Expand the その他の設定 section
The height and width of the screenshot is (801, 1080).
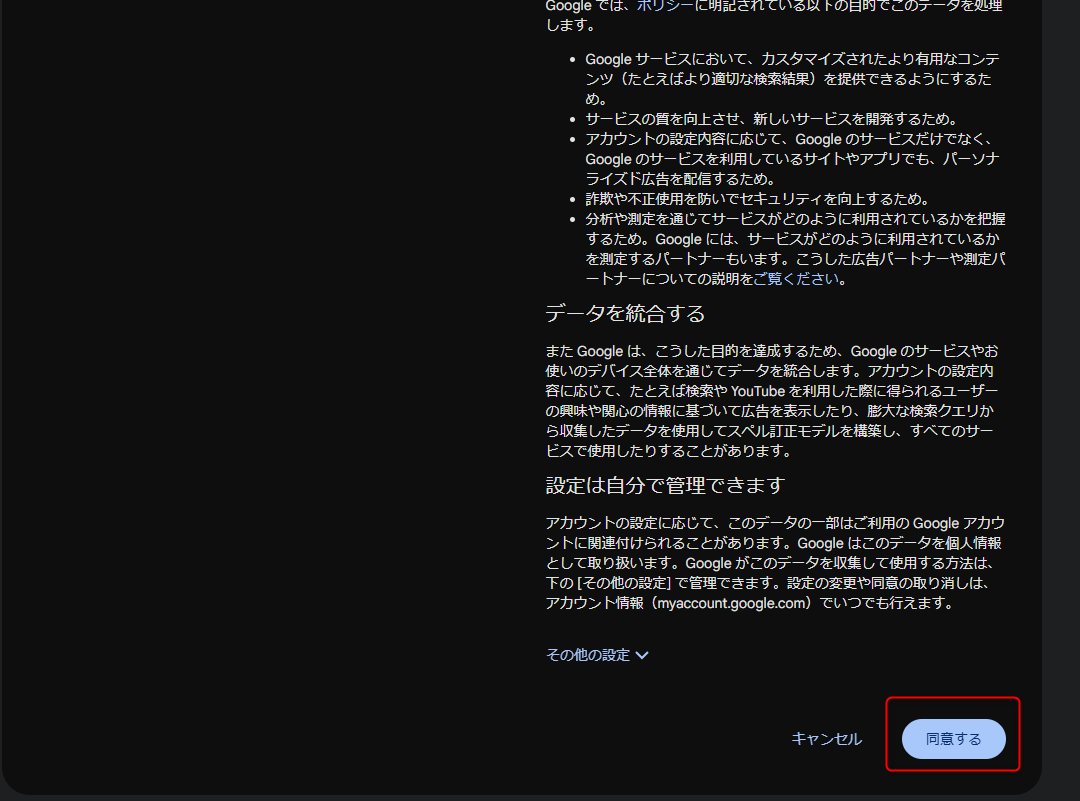point(588,655)
